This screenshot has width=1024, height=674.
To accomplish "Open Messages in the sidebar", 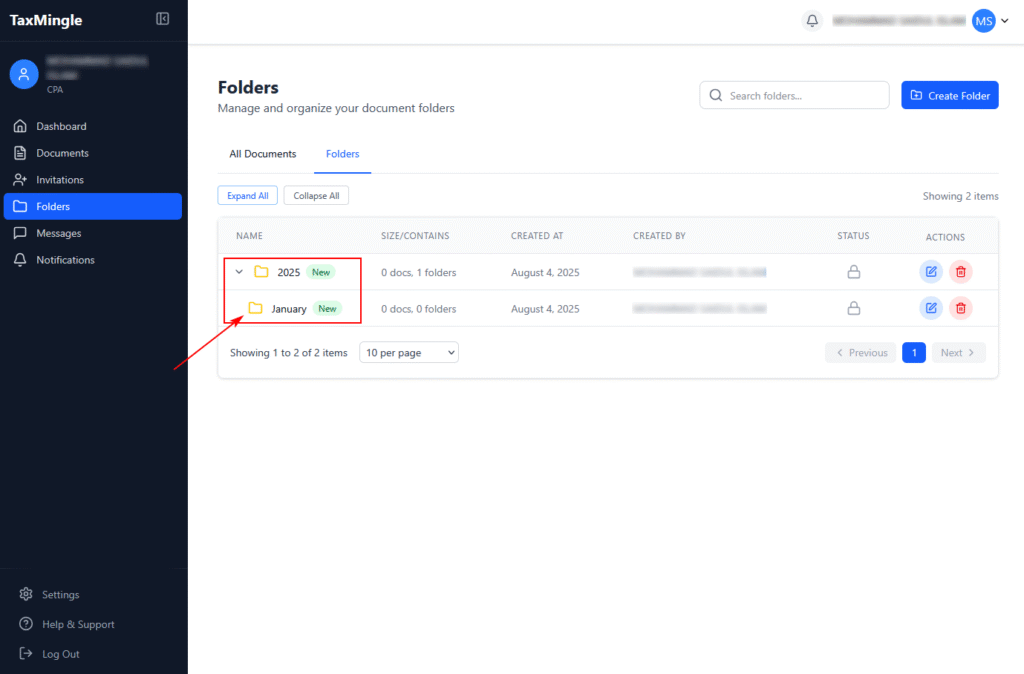I will point(58,233).
